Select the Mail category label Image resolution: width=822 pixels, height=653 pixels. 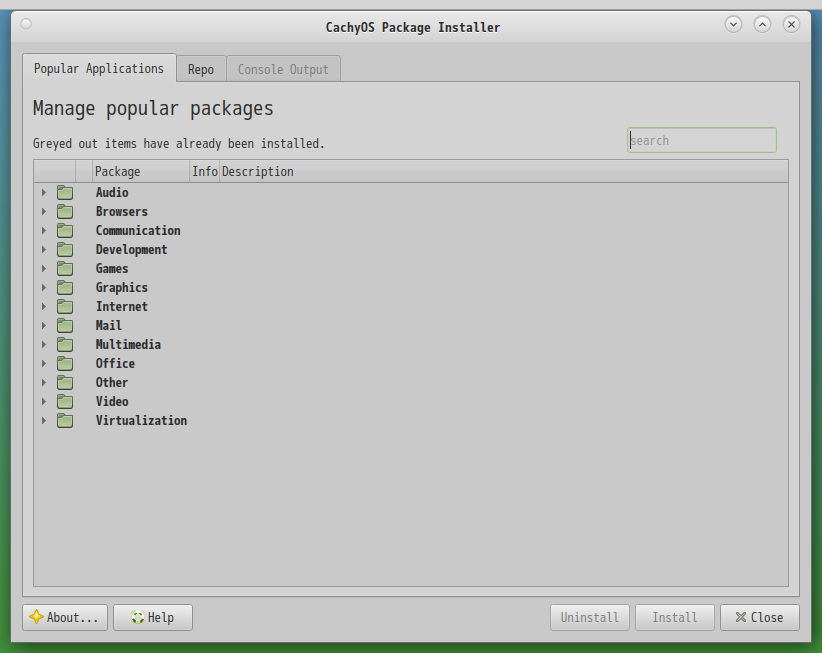coord(109,325)
